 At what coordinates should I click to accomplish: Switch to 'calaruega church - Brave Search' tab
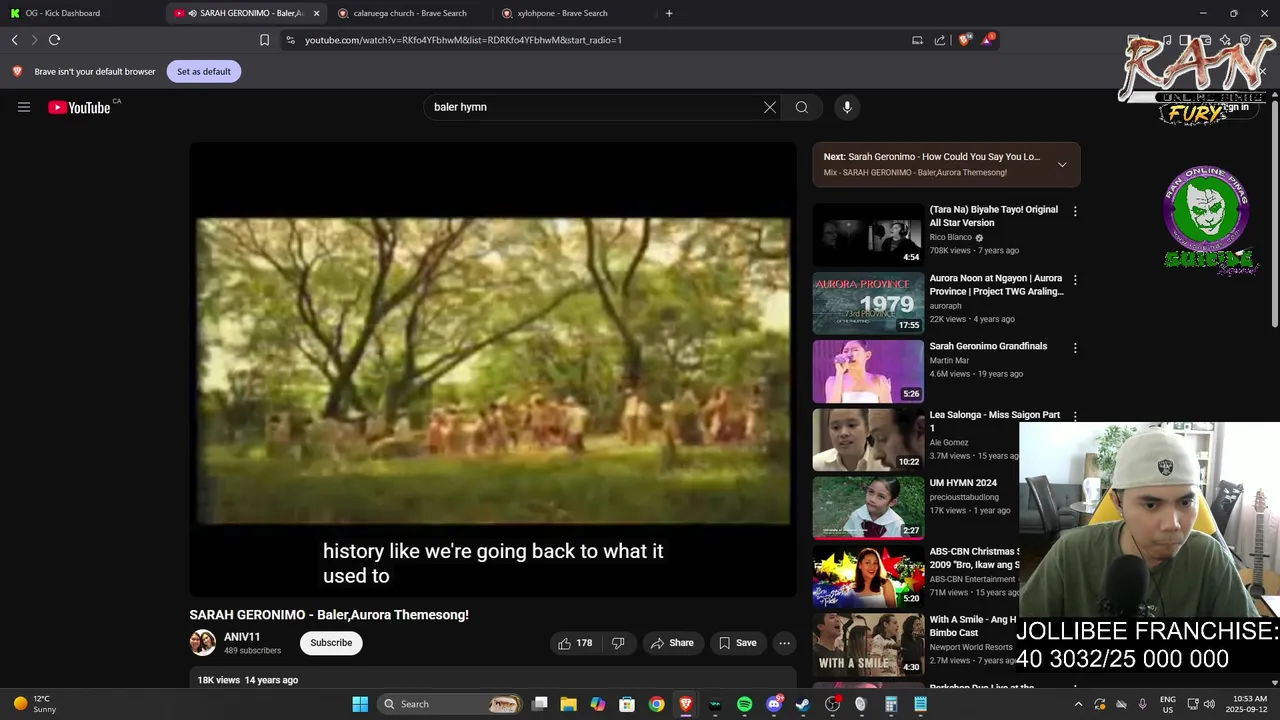(409, 13)
